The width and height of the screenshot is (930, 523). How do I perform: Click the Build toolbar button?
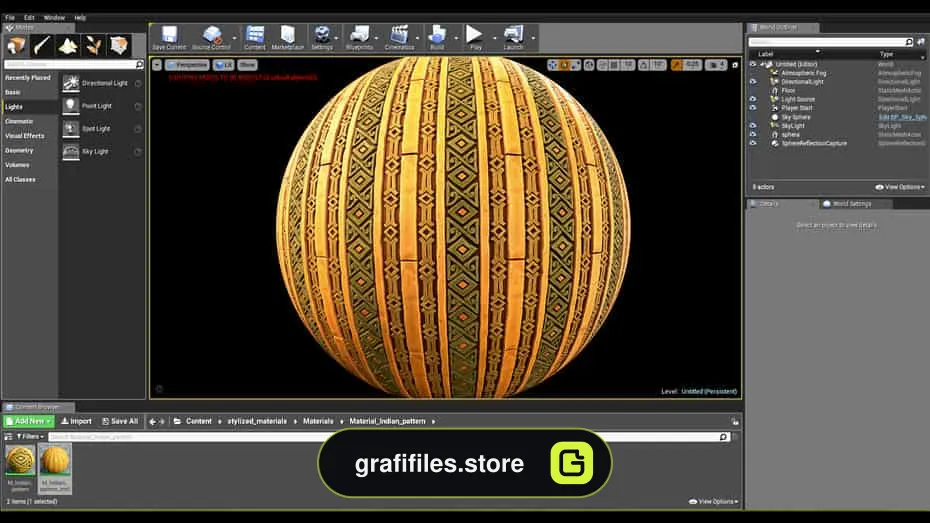point(437,37)
